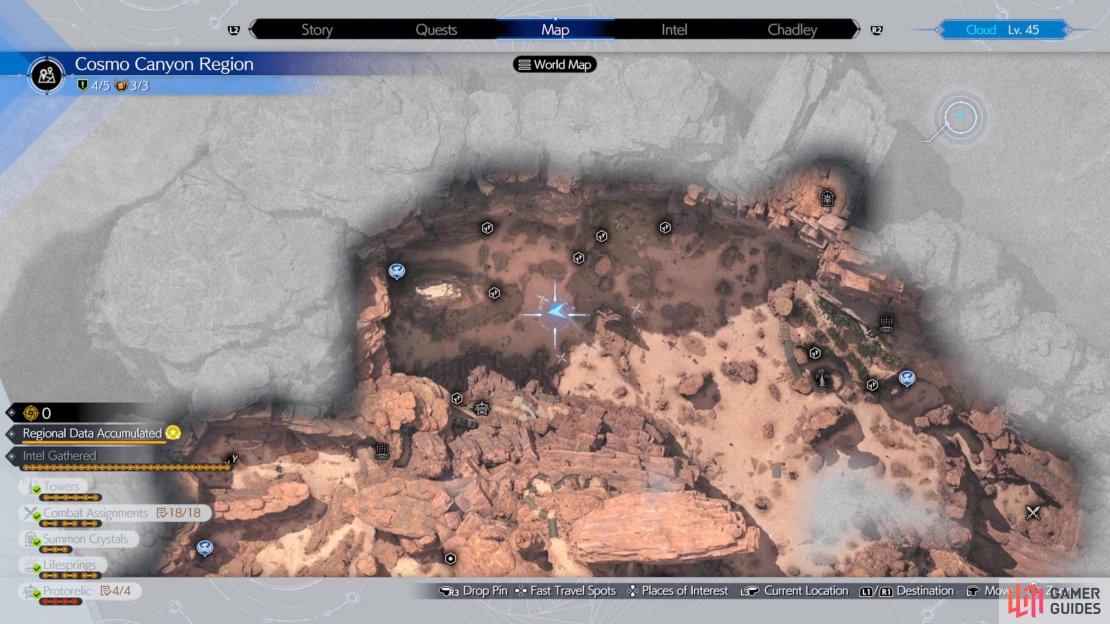The image size is (1110, 624).
Task: Click the L2 previous-tab icon
Action: (234, 30)
